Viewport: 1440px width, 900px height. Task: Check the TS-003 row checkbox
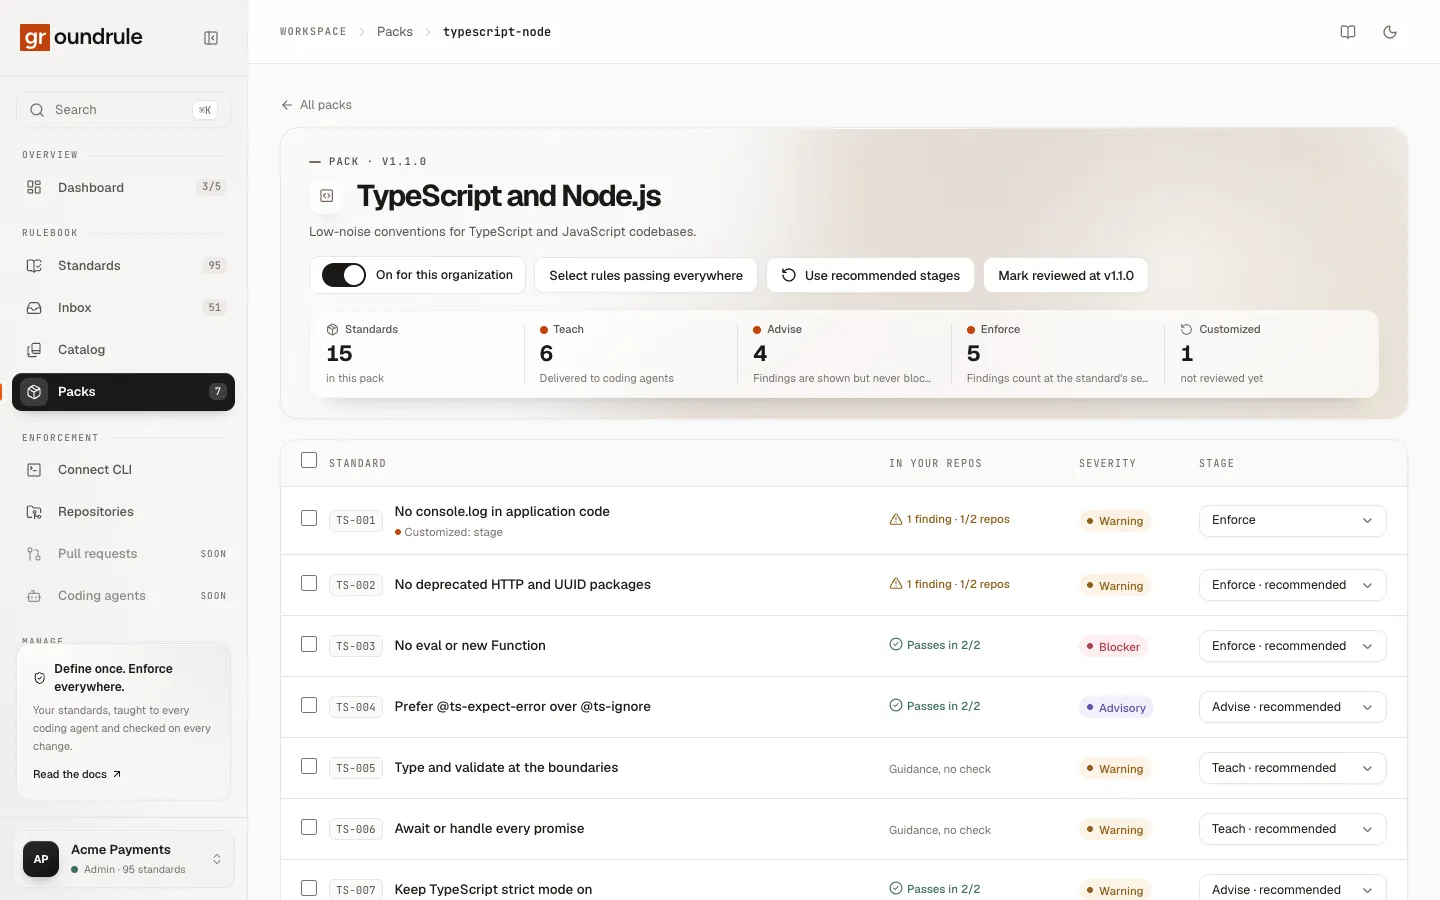click(x=309, y=644)
